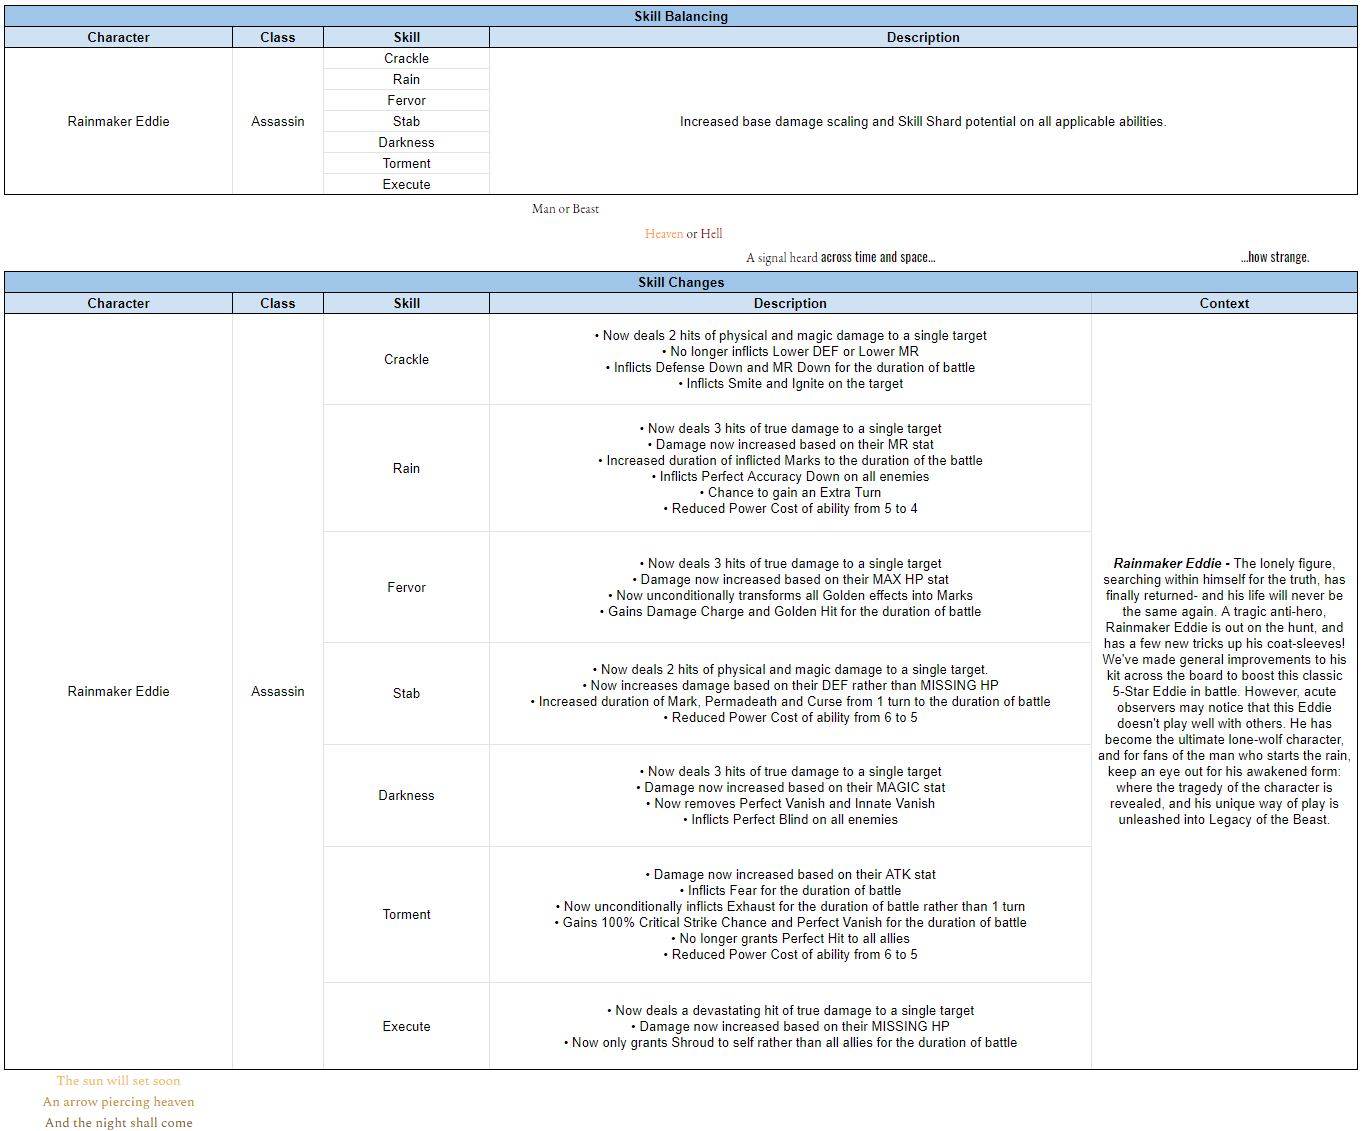Click 'Inflicts Perfect Blind on all enemies'
The height and width of the screenshot is (1131, 1362).
(x=790, y=819)
